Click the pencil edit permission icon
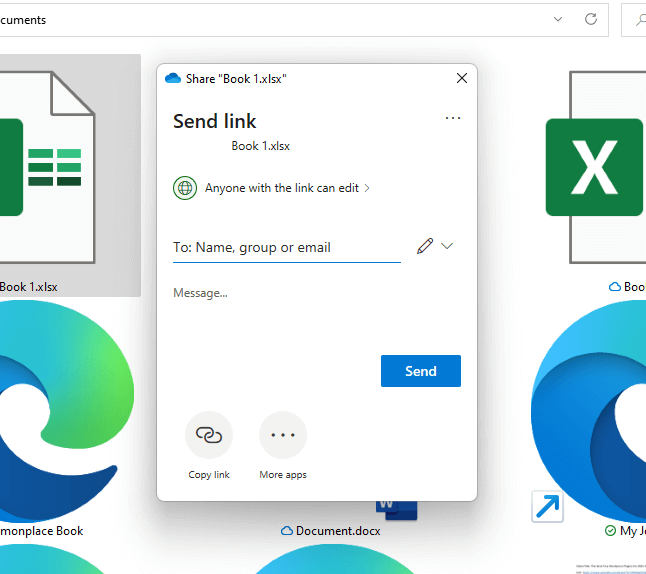This screenshot has width=646, height=574. [425, 246]
